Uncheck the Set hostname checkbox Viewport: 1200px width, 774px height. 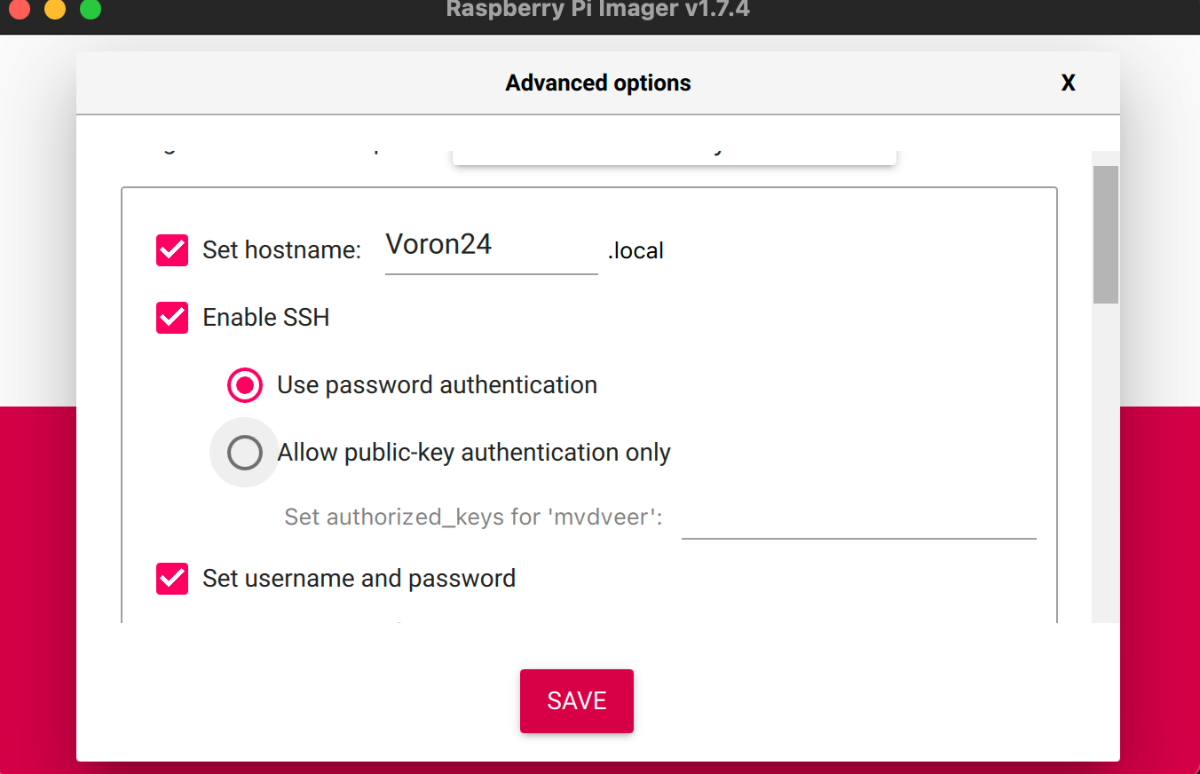[x=172, y=249]
